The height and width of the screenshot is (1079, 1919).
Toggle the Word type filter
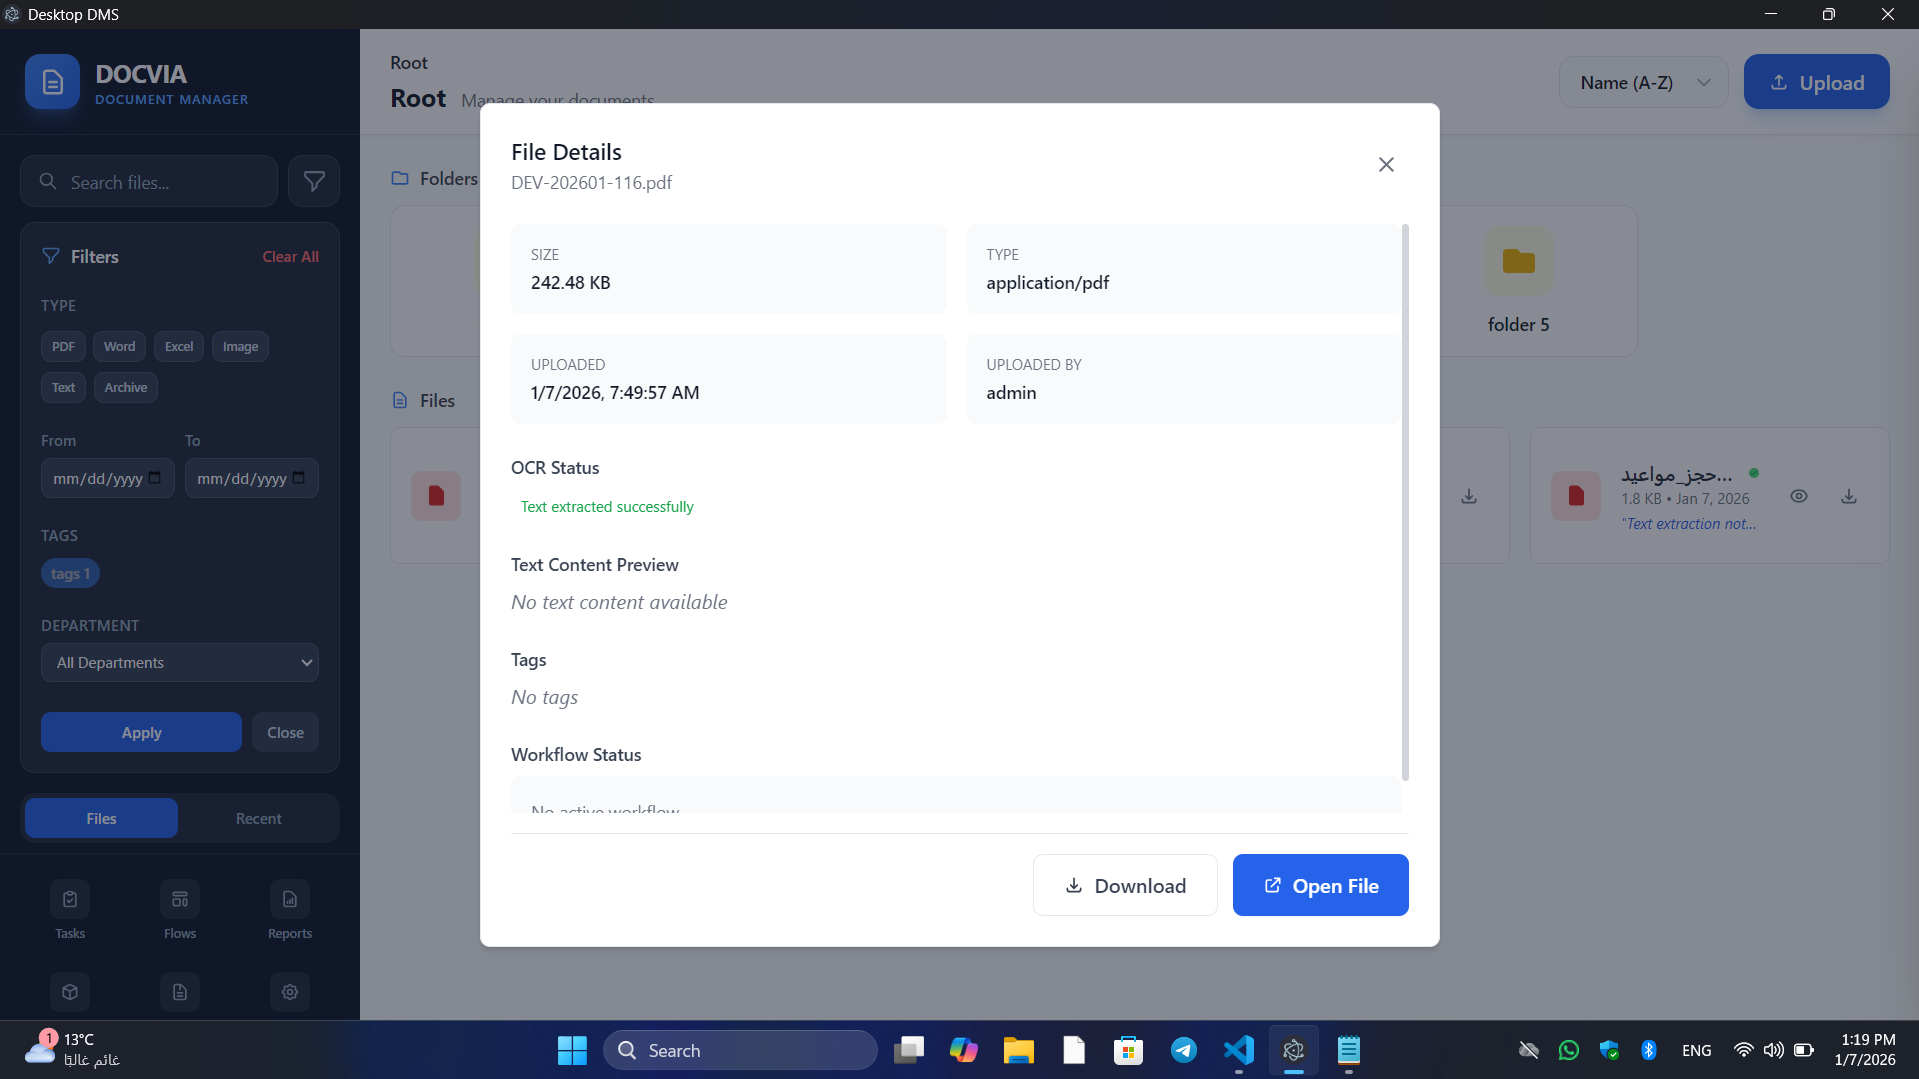pyautogui.click(x=119, y=346)
